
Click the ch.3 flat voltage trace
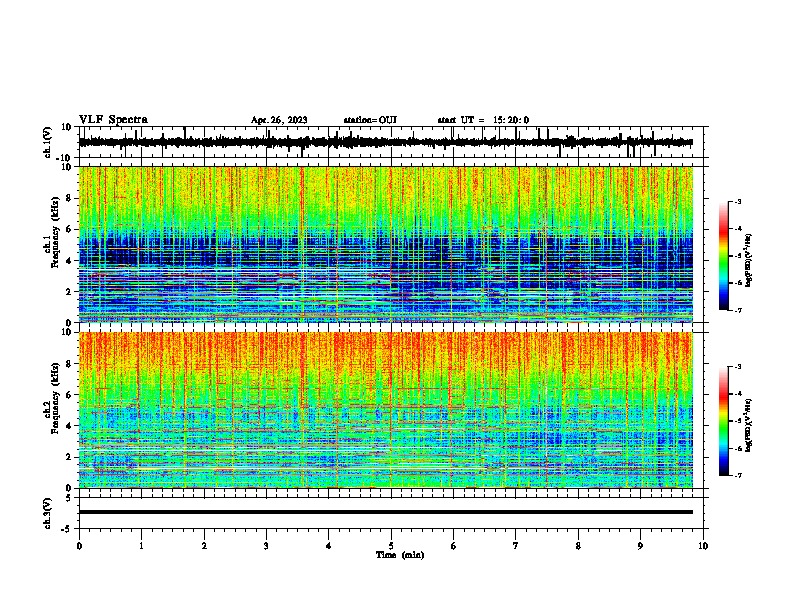pyautogui.click(x=385, y=512)
